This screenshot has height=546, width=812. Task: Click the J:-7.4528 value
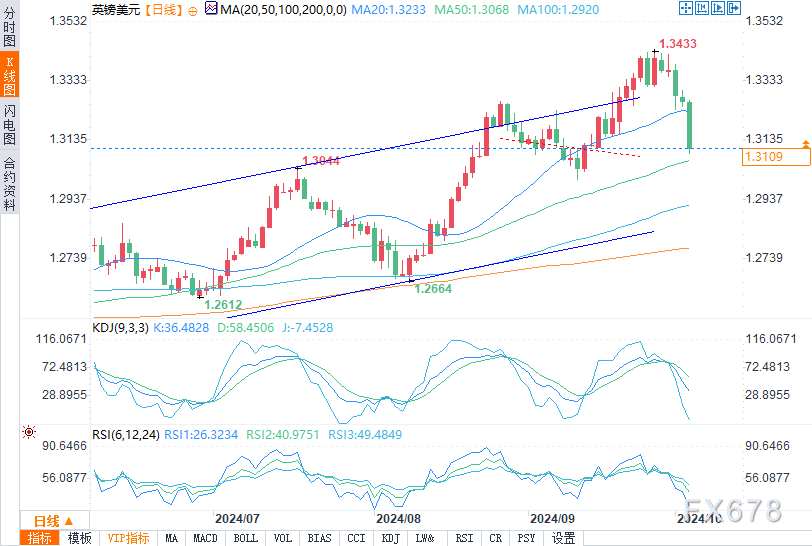(308, 327)
